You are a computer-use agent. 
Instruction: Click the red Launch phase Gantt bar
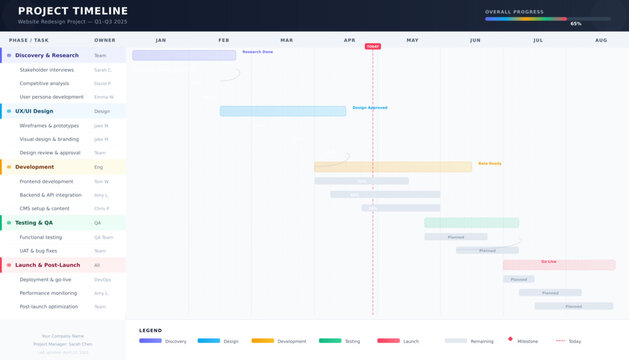[559, 265]
